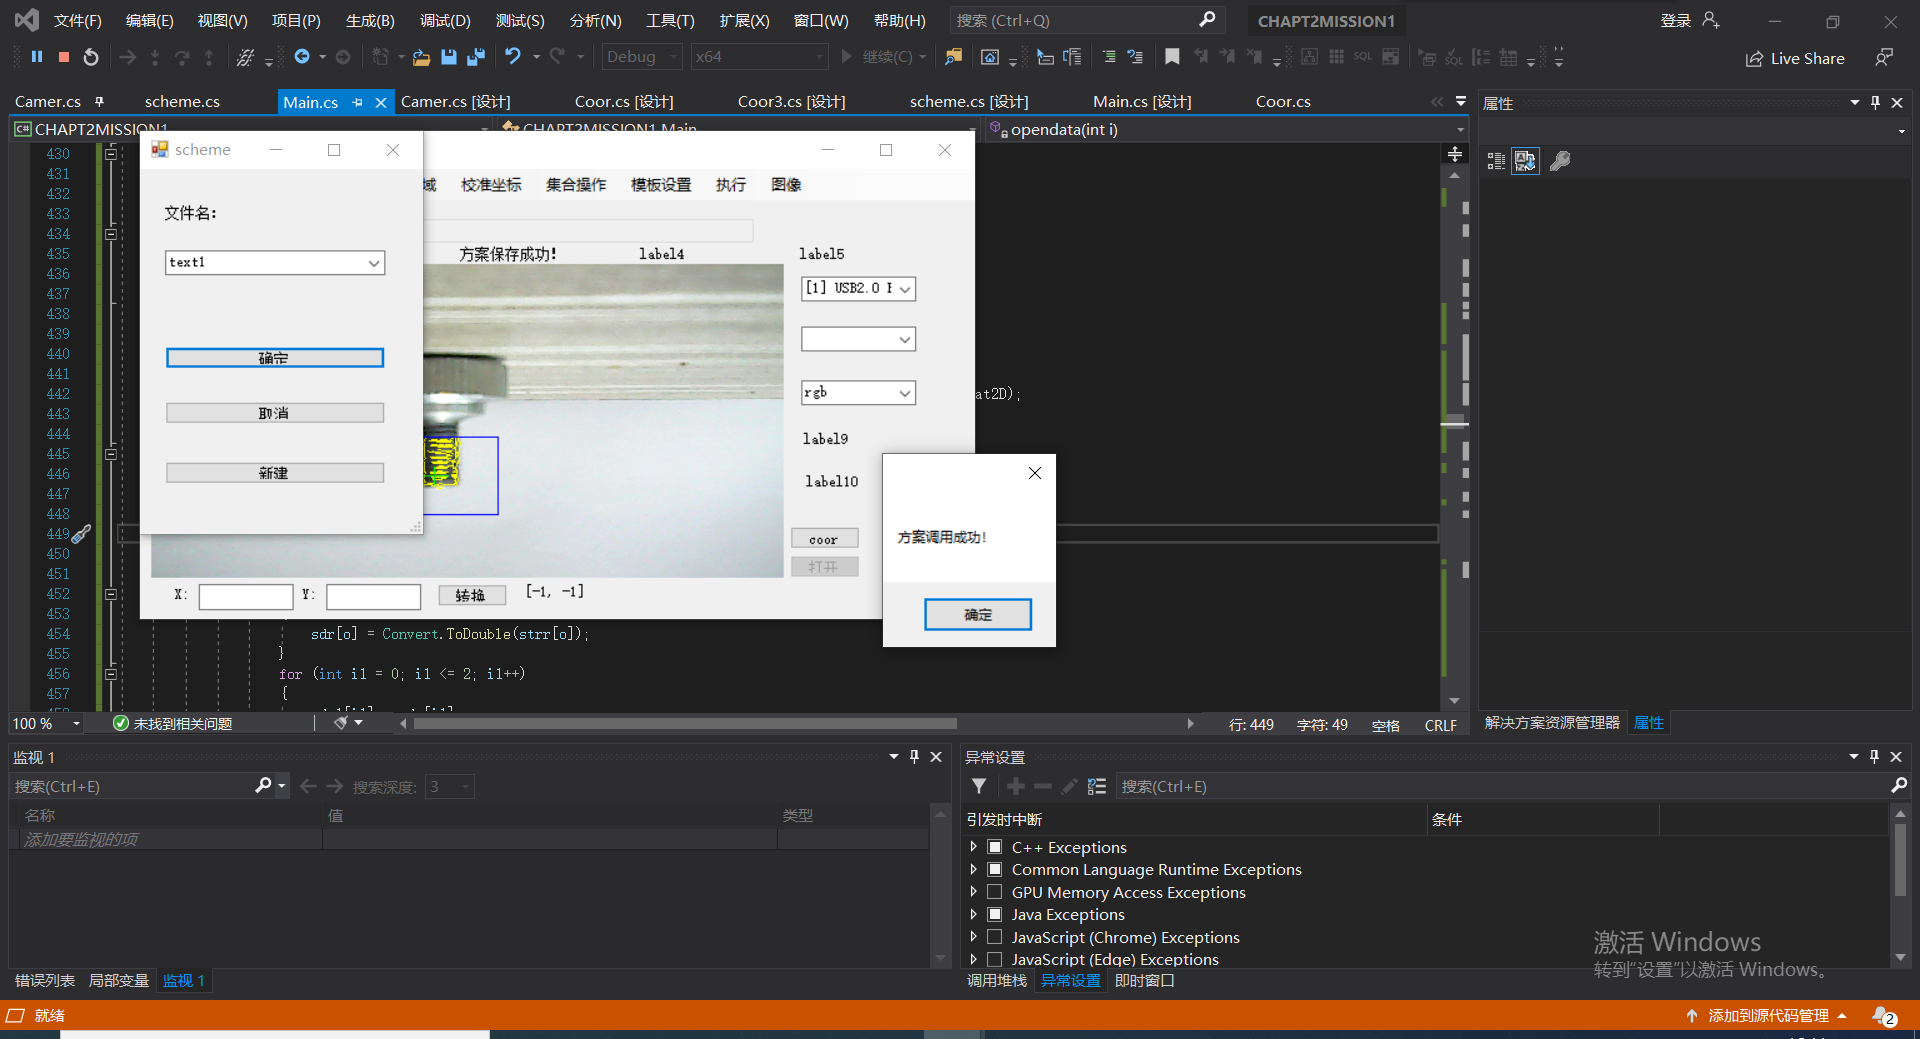Open the 调试(D) menu

coord(445,21)
